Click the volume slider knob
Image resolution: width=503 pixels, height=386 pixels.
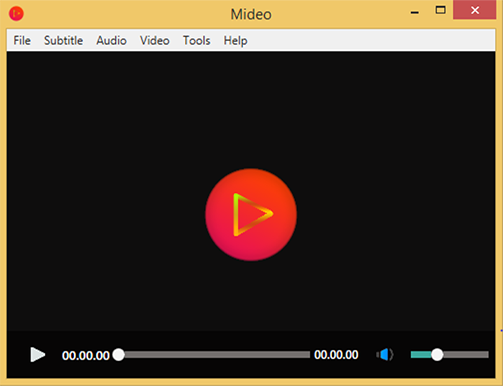point(437,355)
